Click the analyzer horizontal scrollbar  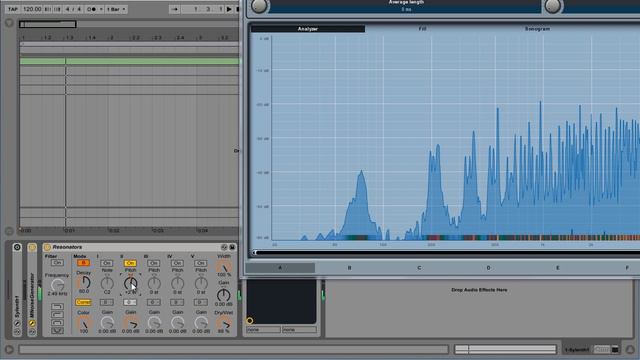(x=446, y=253)
